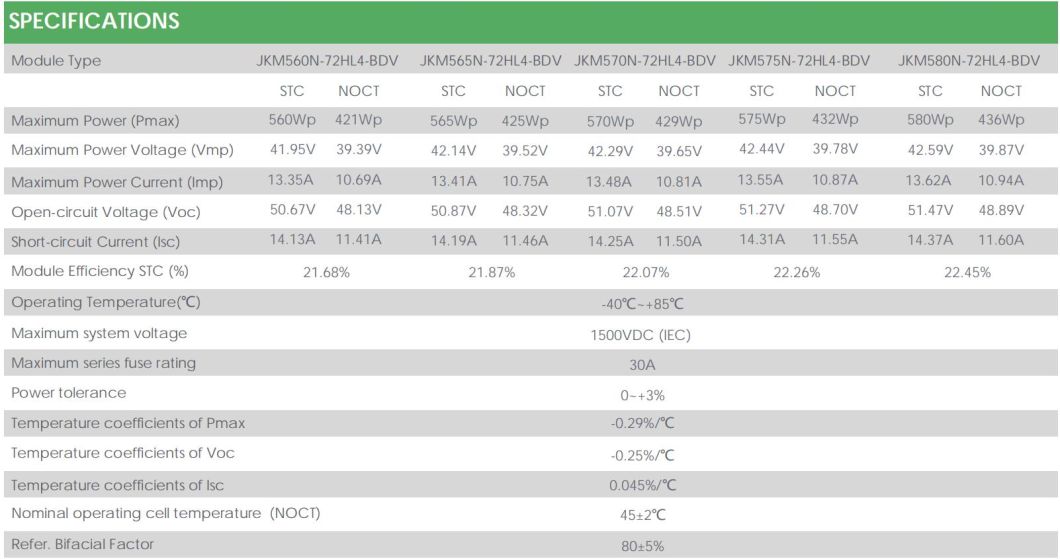
Task: Click the JKM570N-72HL4-BDV column heading
Action: pos(645,61)
